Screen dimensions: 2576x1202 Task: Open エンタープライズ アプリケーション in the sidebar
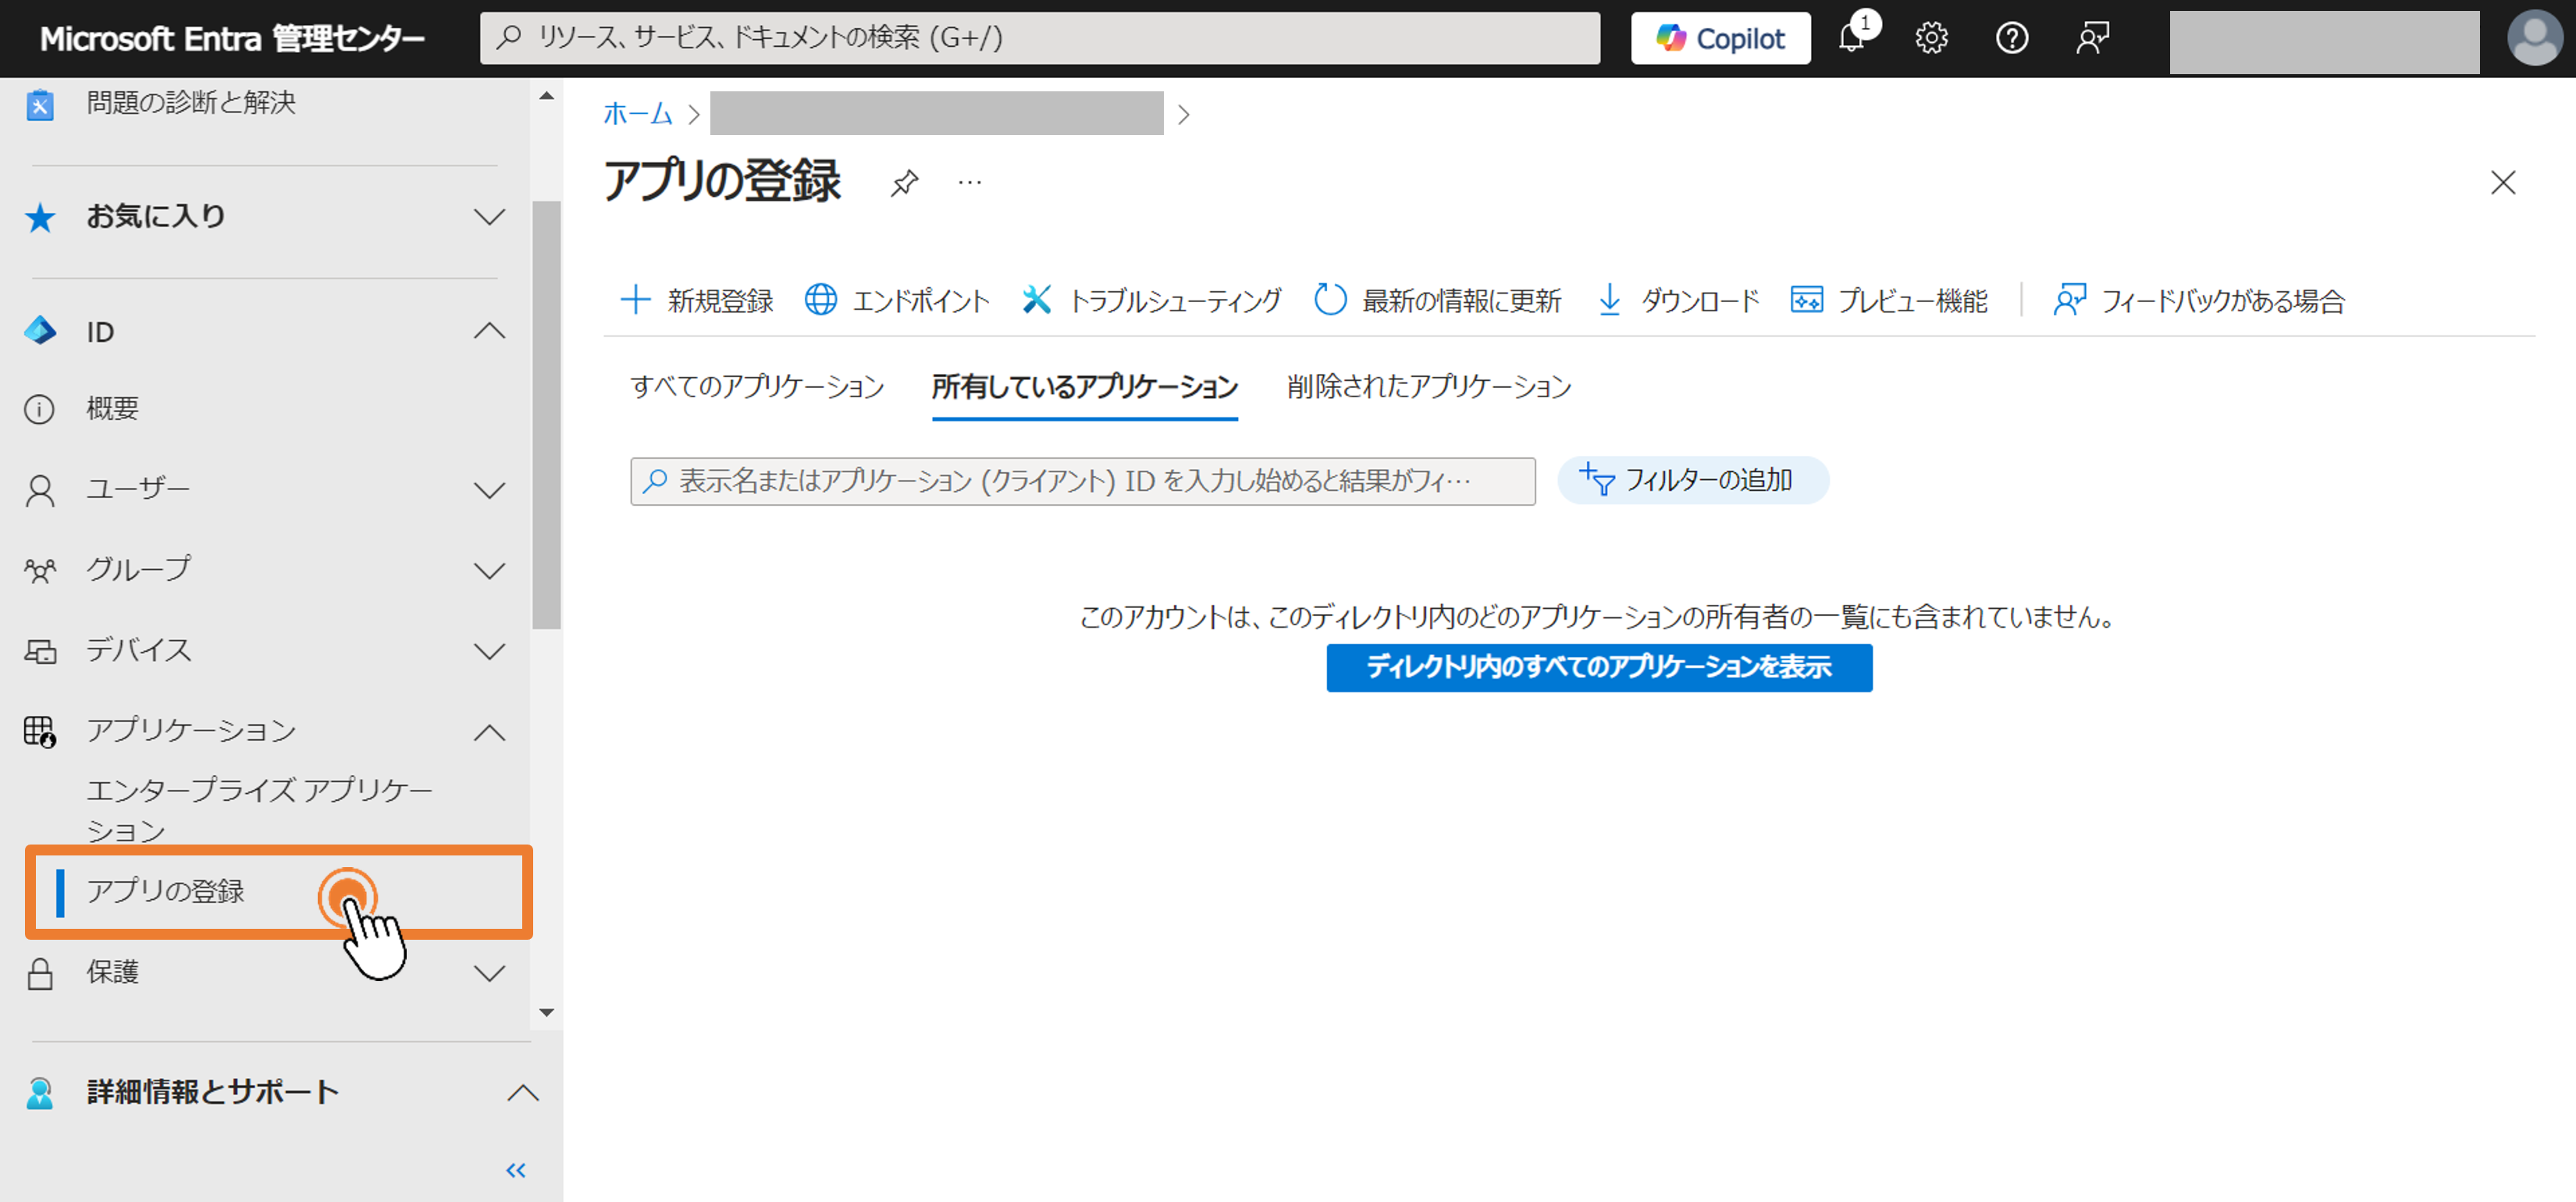259,810
